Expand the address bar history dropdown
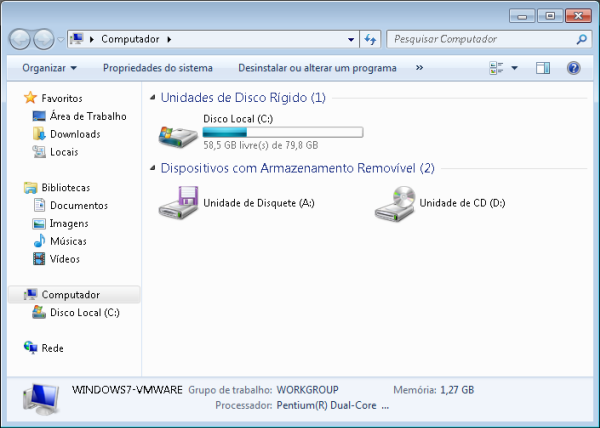The image size is (600, 428). [351, 39]
